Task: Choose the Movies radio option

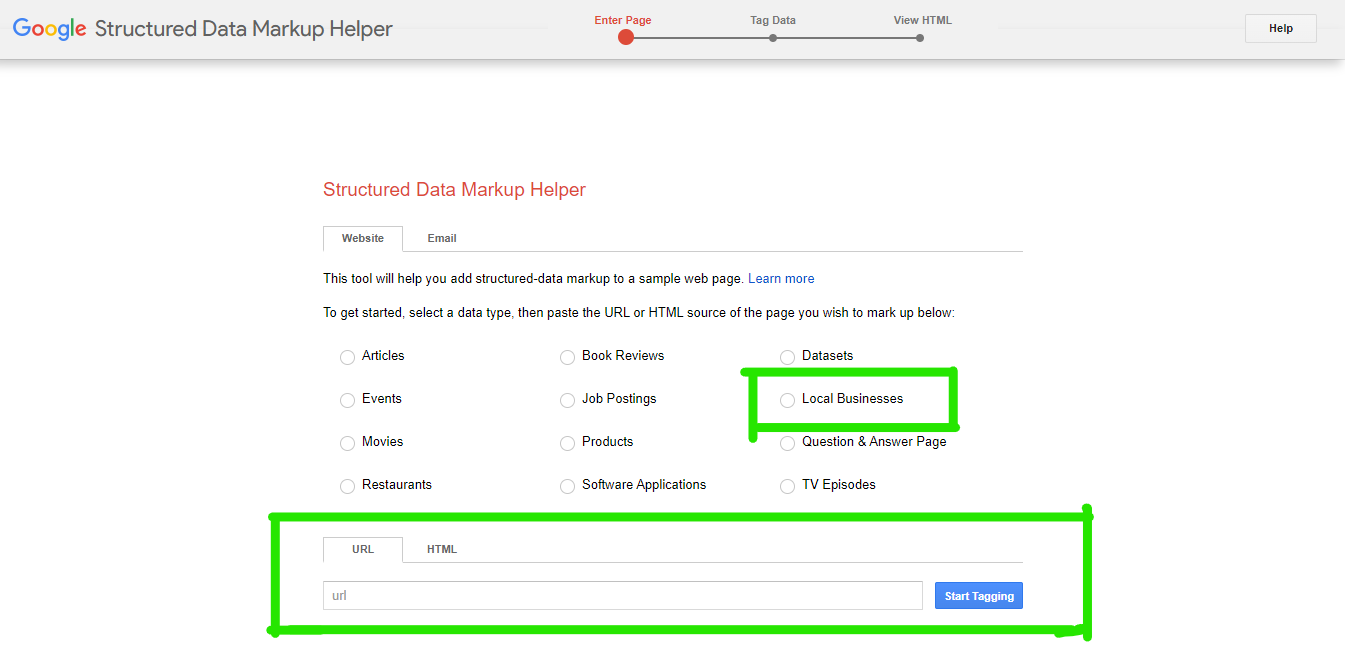Action: tap(348, 443)
